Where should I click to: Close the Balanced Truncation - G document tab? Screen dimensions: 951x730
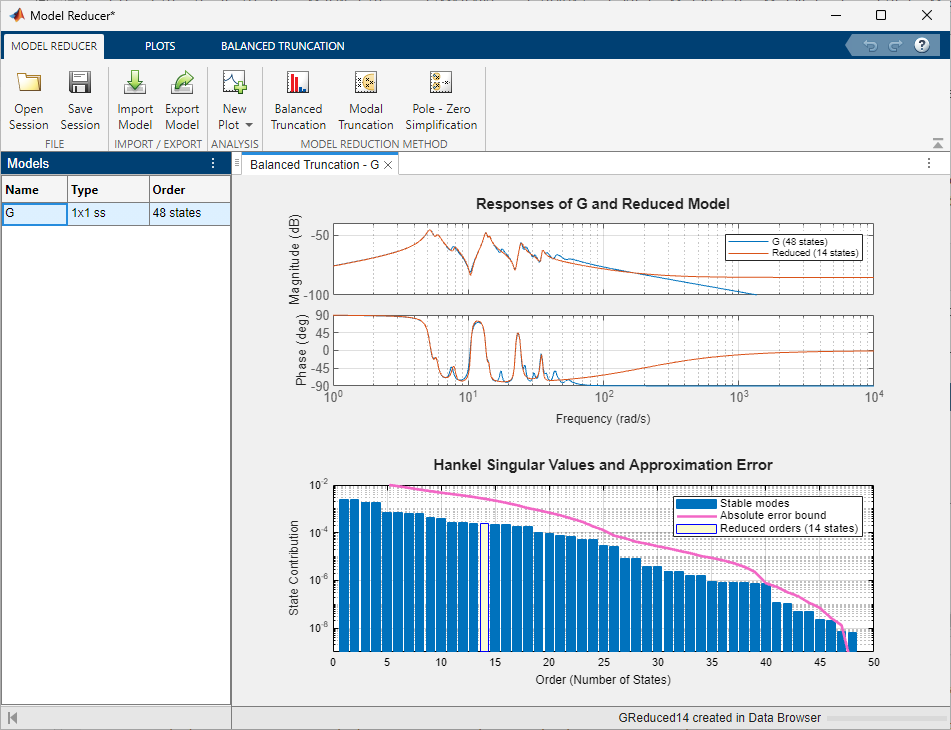[389, 165]
